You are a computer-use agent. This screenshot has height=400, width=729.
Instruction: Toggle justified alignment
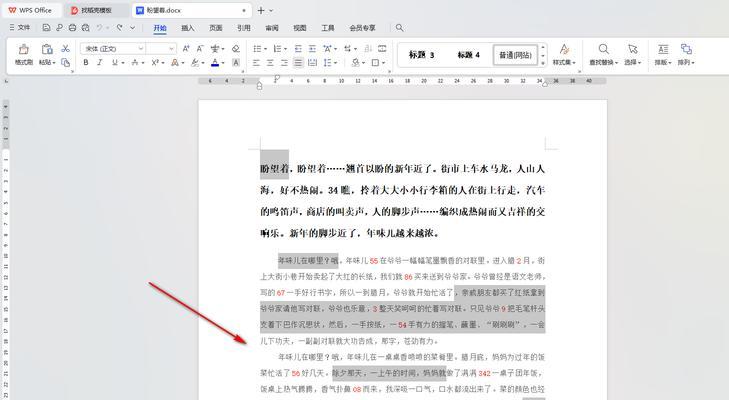(x=298, y=62)
